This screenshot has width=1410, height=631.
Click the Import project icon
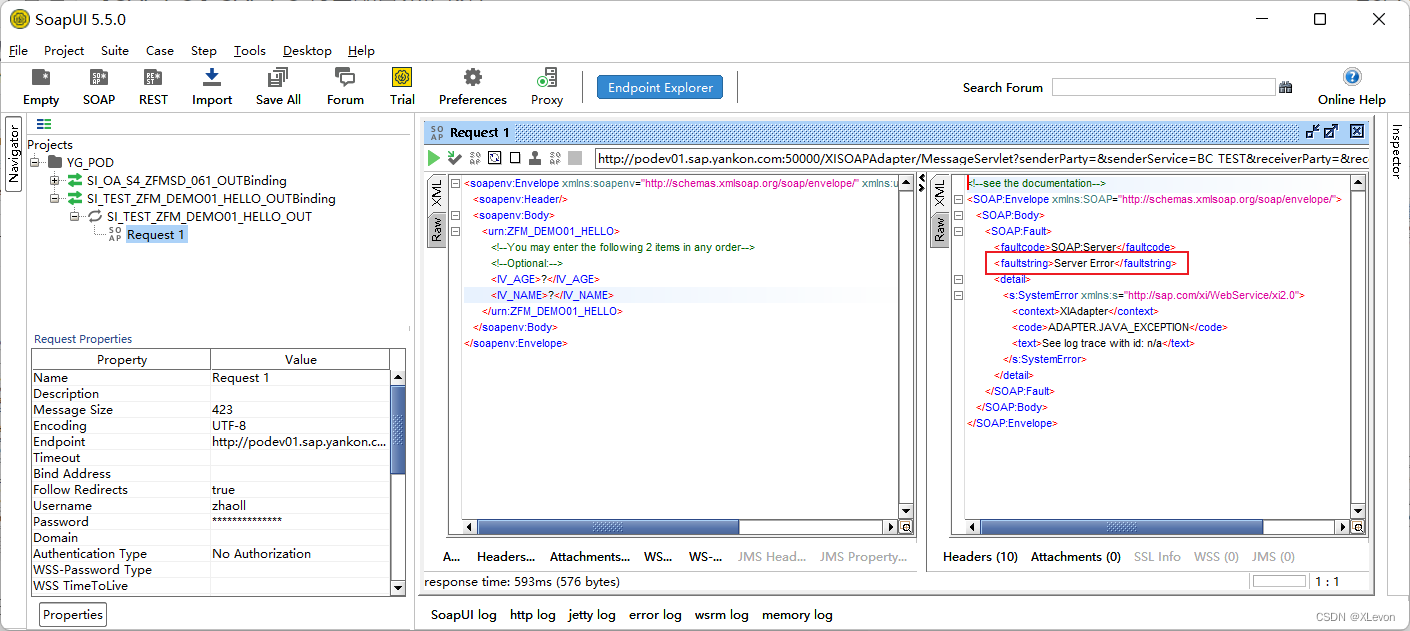(212, 78)
